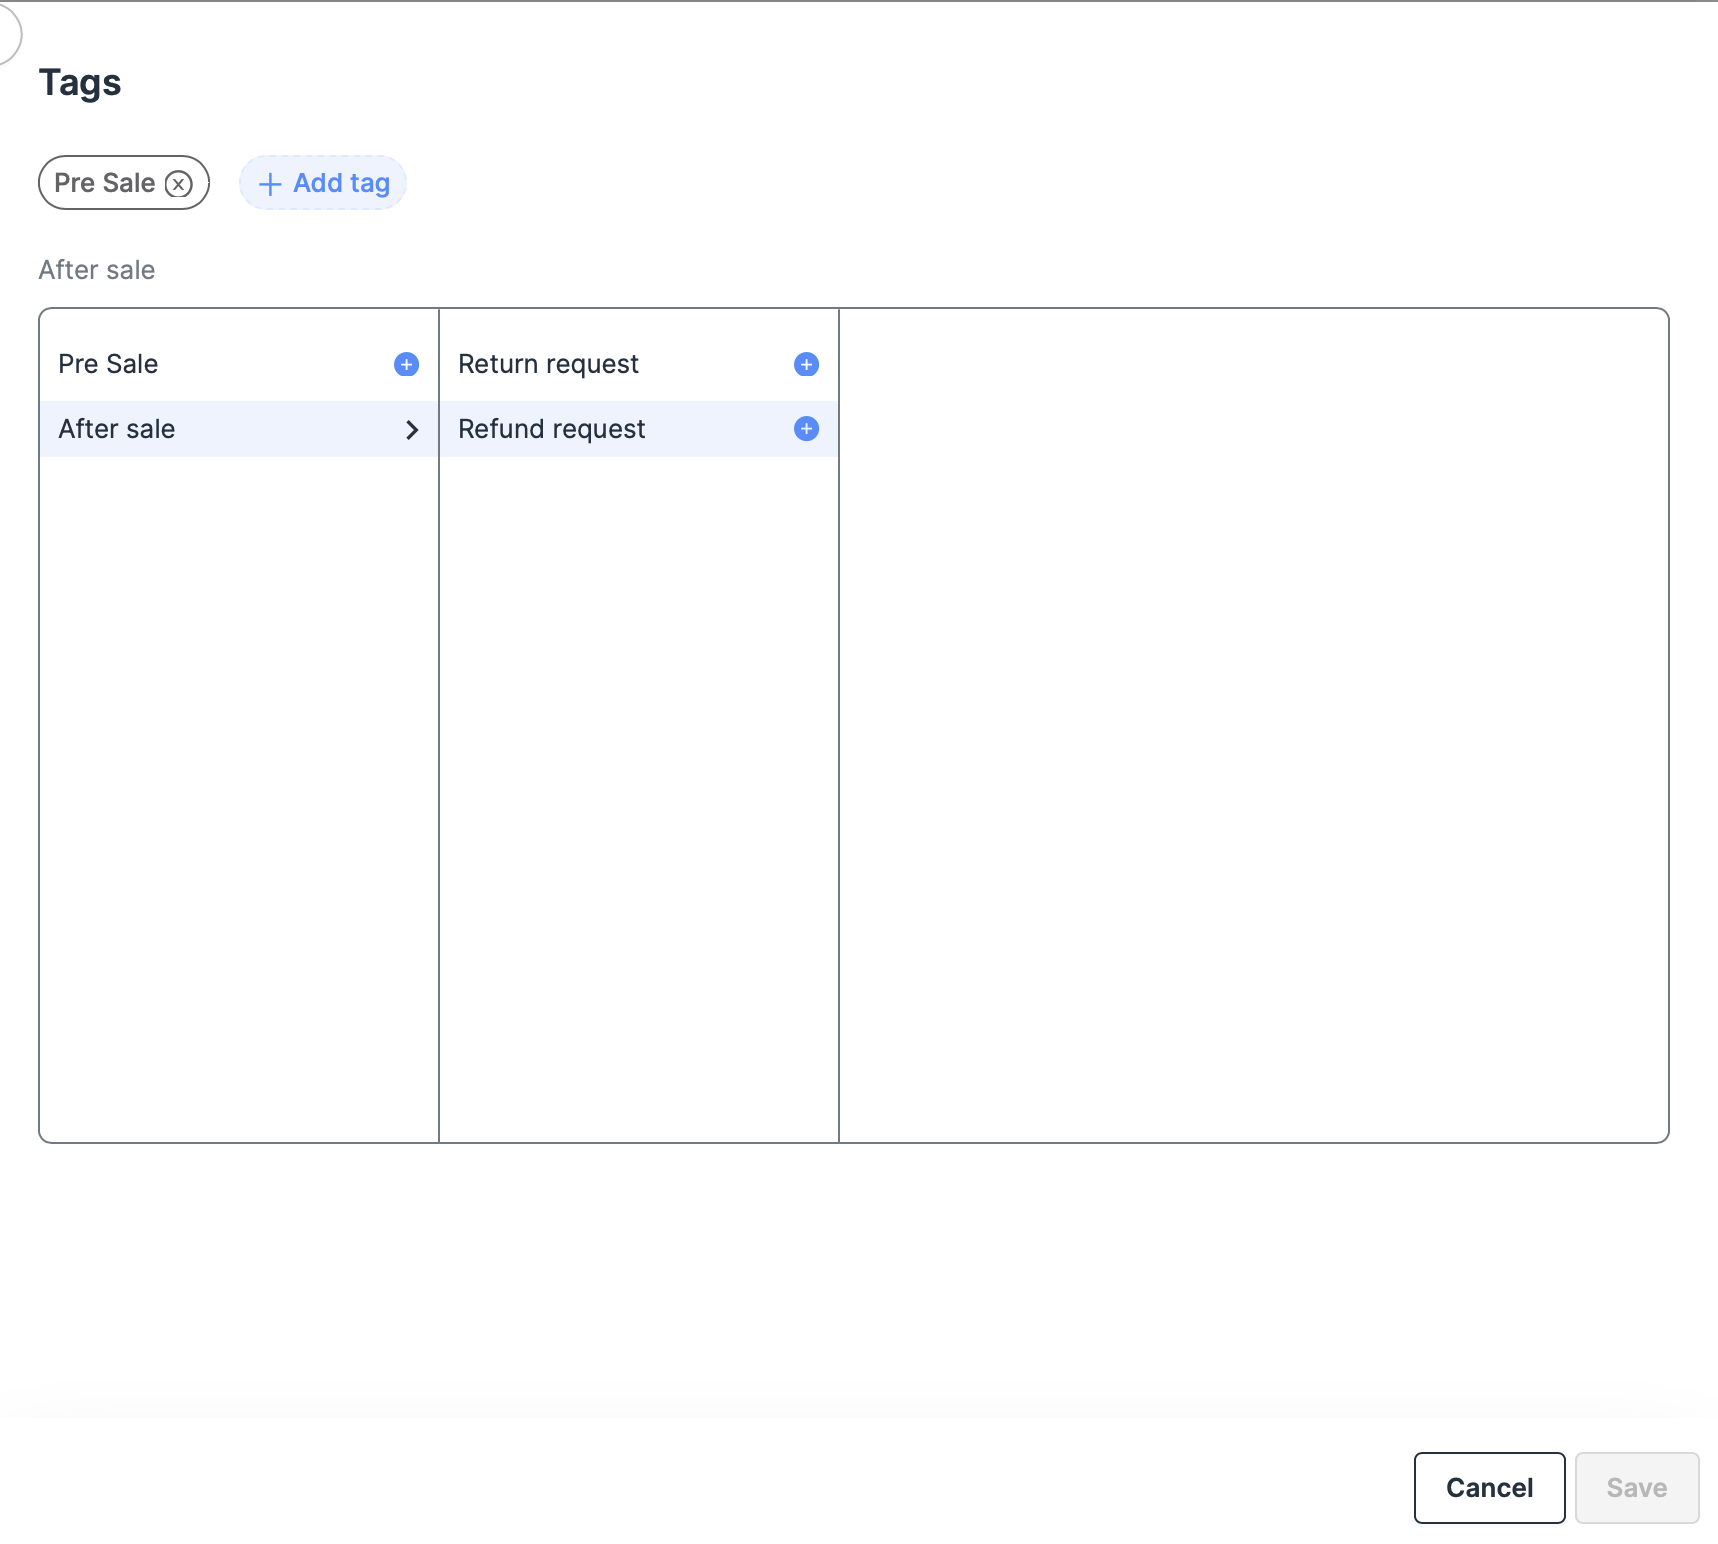This screenshot has height=1544, width=1718.
Task: Remove the Pre Sale tag chip
Action: pyautogui.click(x=179, y=184)
